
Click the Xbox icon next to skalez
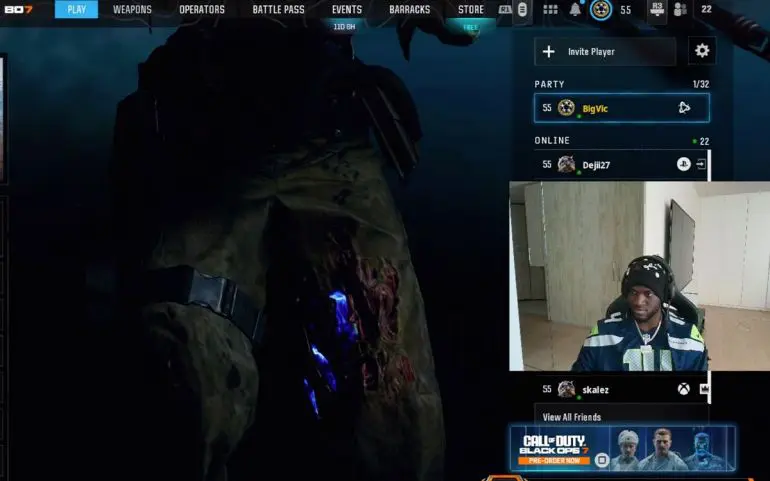click(683, 389)
